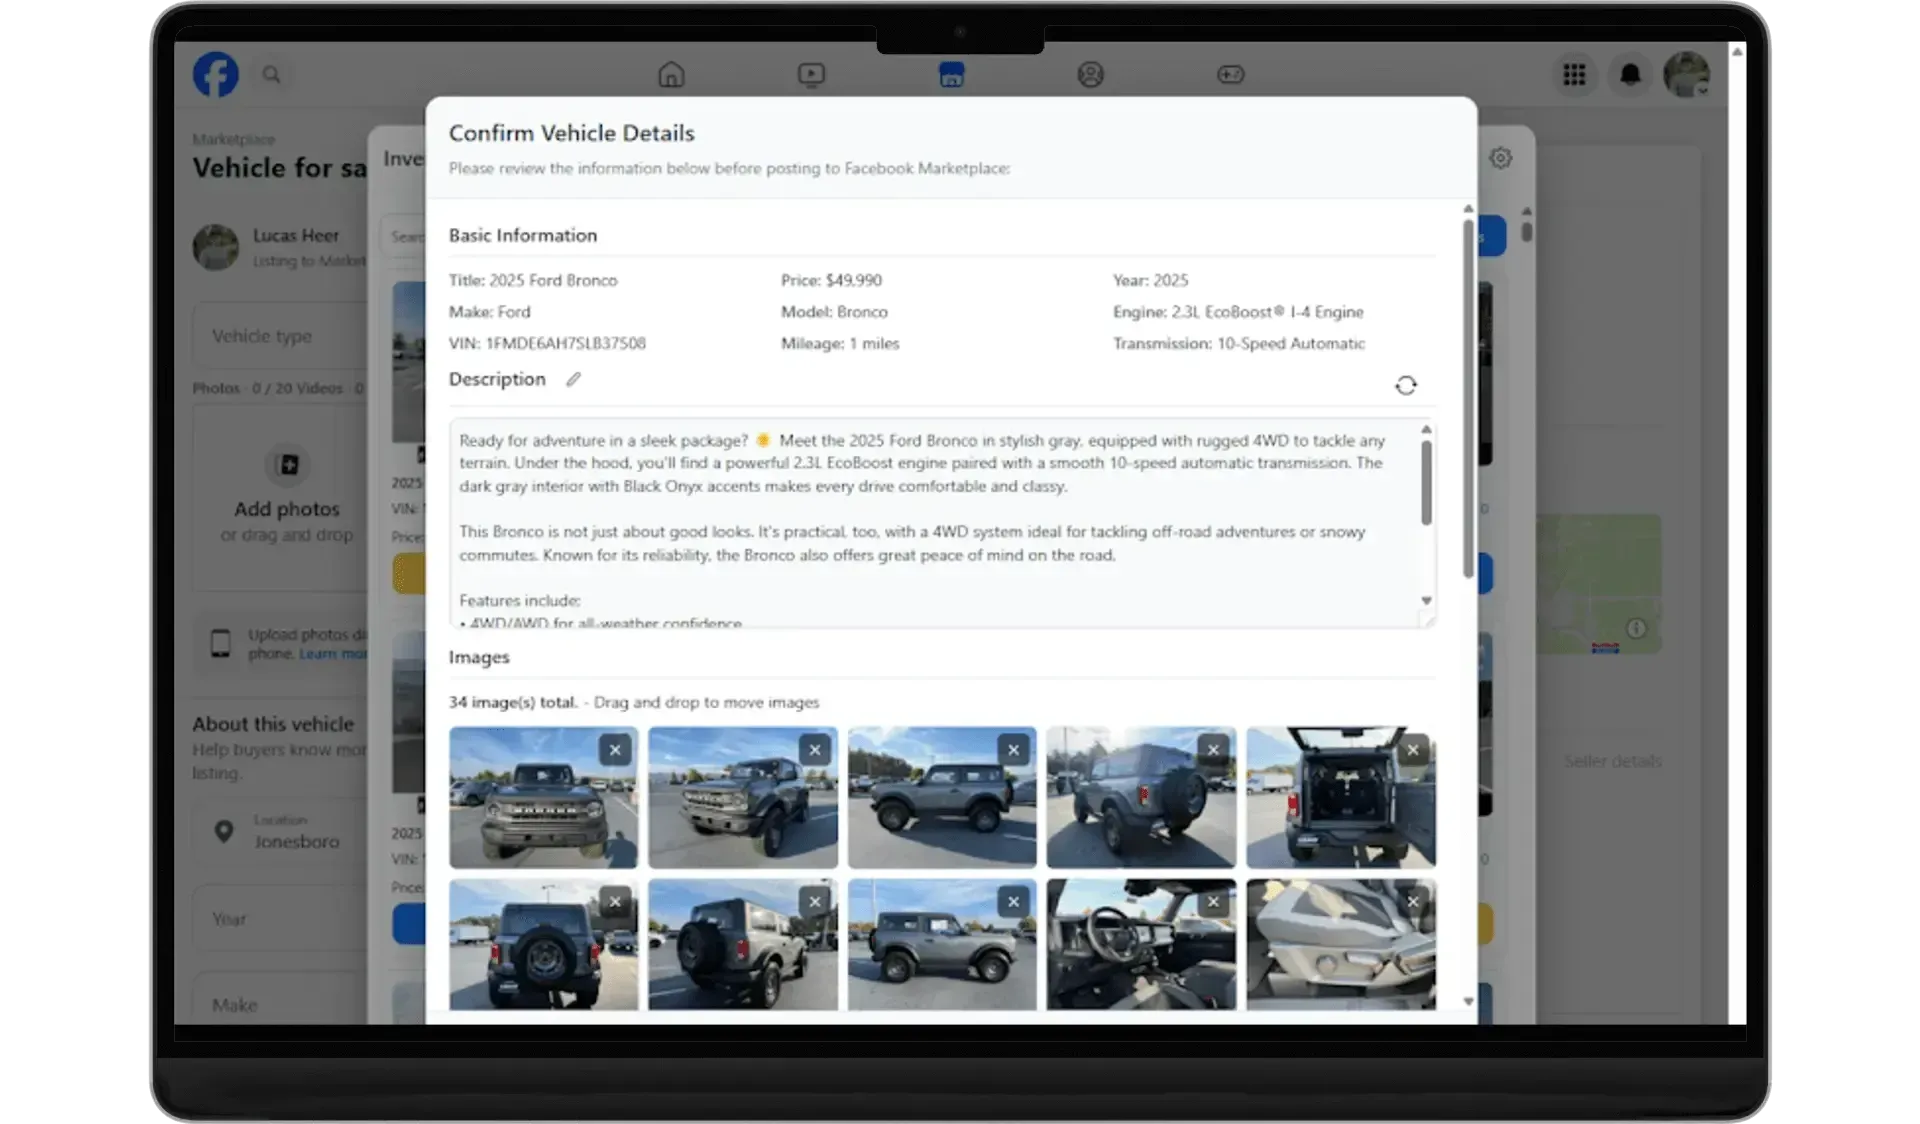Open the account profile picture menu

[1686, 74]
